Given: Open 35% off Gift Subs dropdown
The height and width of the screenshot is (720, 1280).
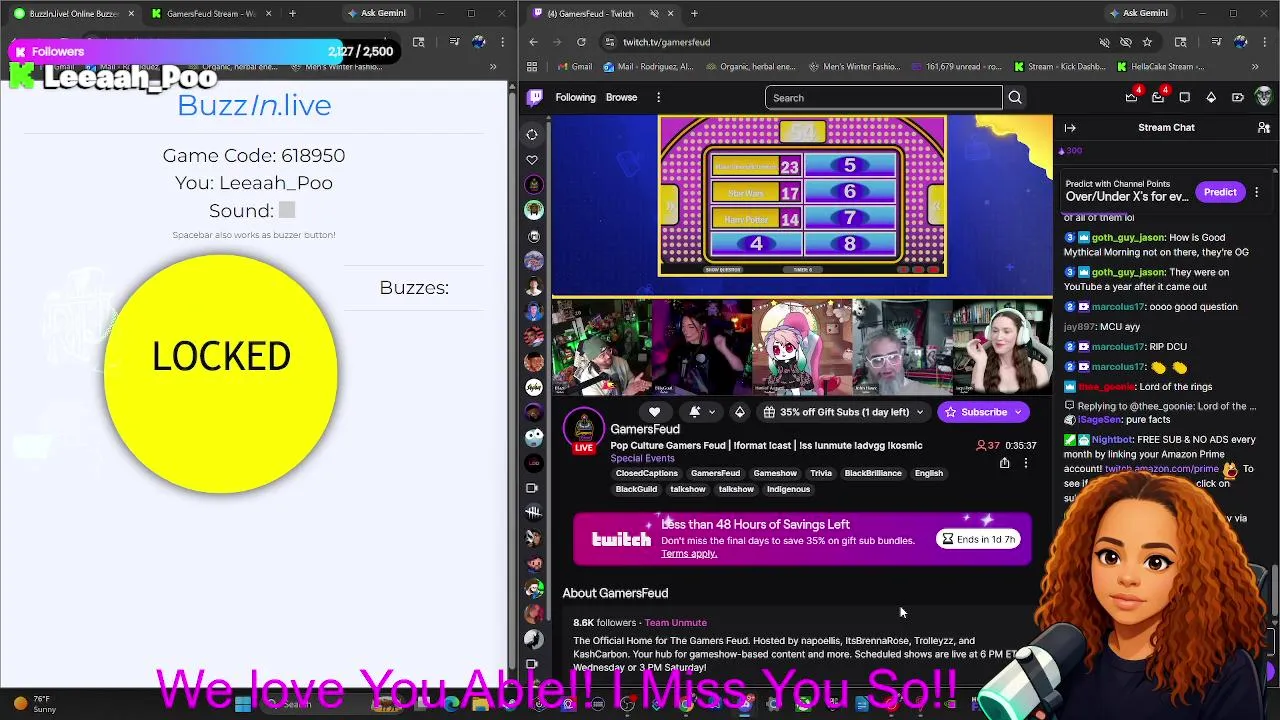Looking at the screenshot, I should (844, 412).
